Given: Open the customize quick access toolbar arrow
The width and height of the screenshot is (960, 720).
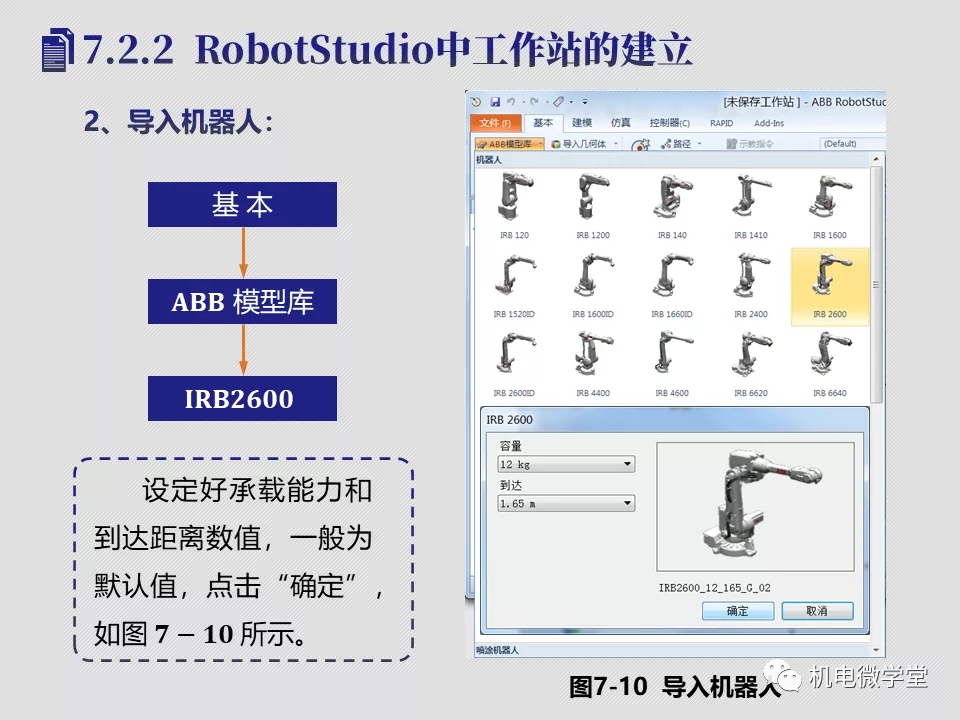Looking at the screenshot, I should pos(585,102).
